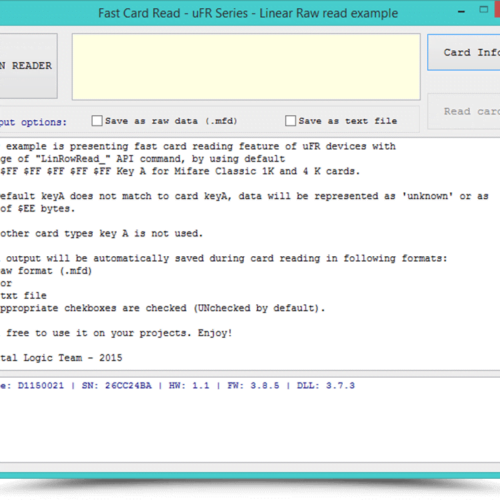The width and height of the screenshot is (500, 500).
Task: Click the 'options:' label
Action: click(44, 122)
